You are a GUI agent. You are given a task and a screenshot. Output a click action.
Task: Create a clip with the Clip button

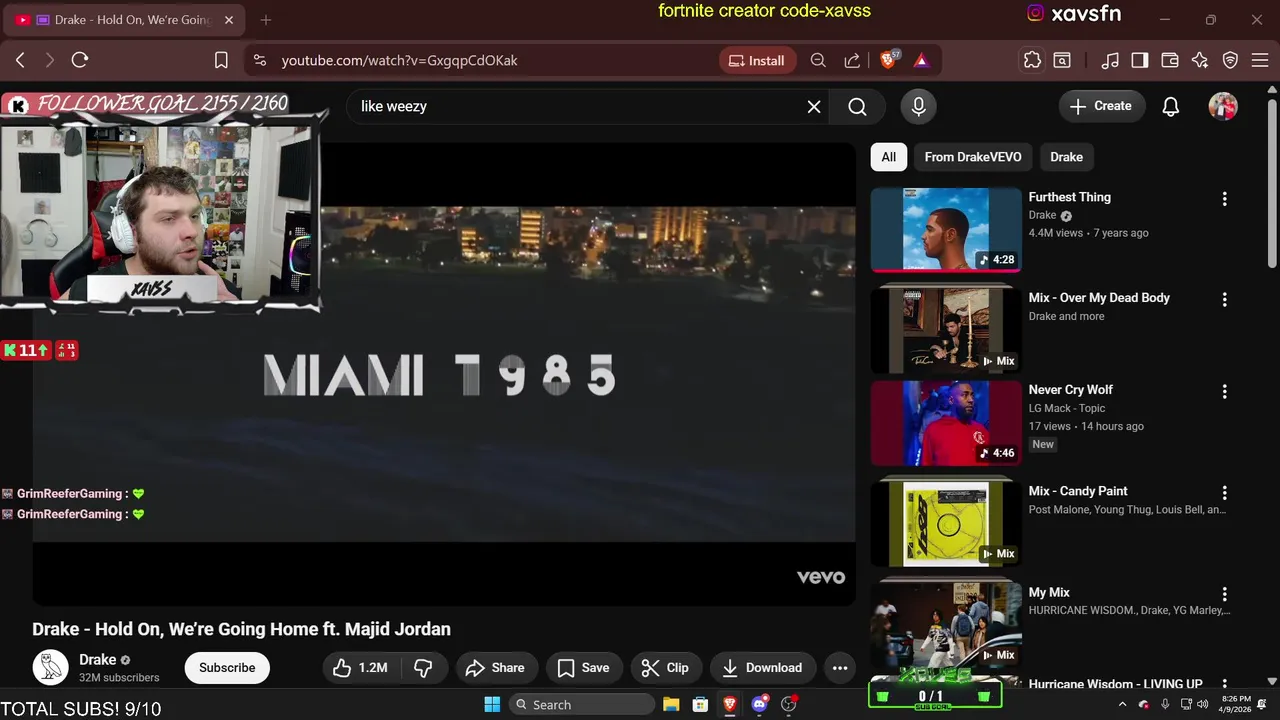coord(666,667)
